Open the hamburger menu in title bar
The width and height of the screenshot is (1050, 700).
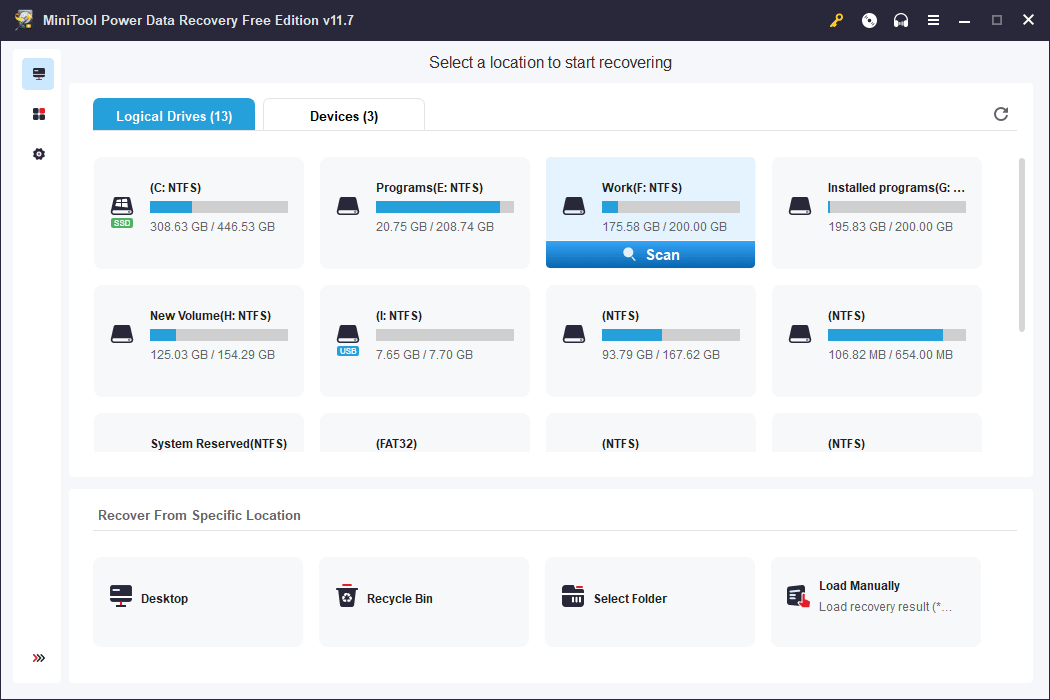[933, 21]
